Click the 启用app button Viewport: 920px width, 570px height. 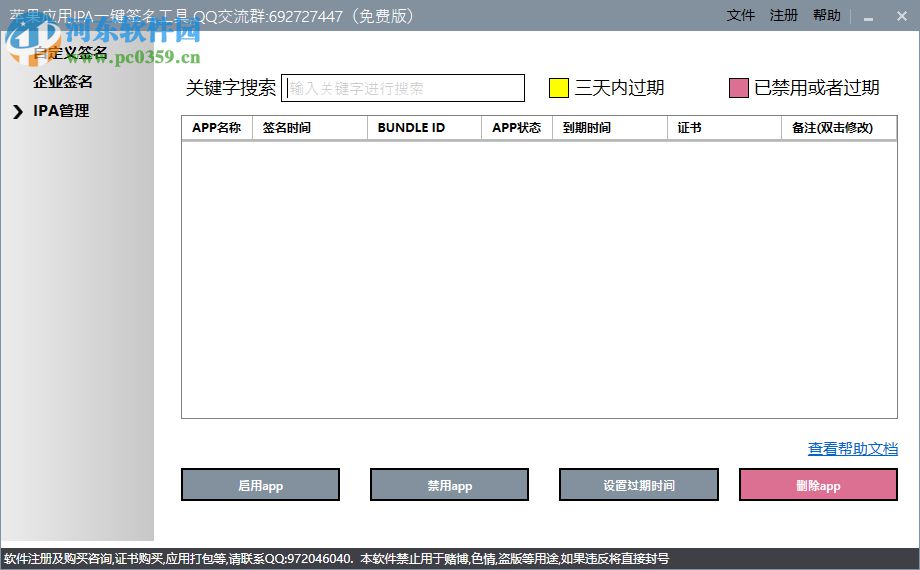click(x=261, y=485)
